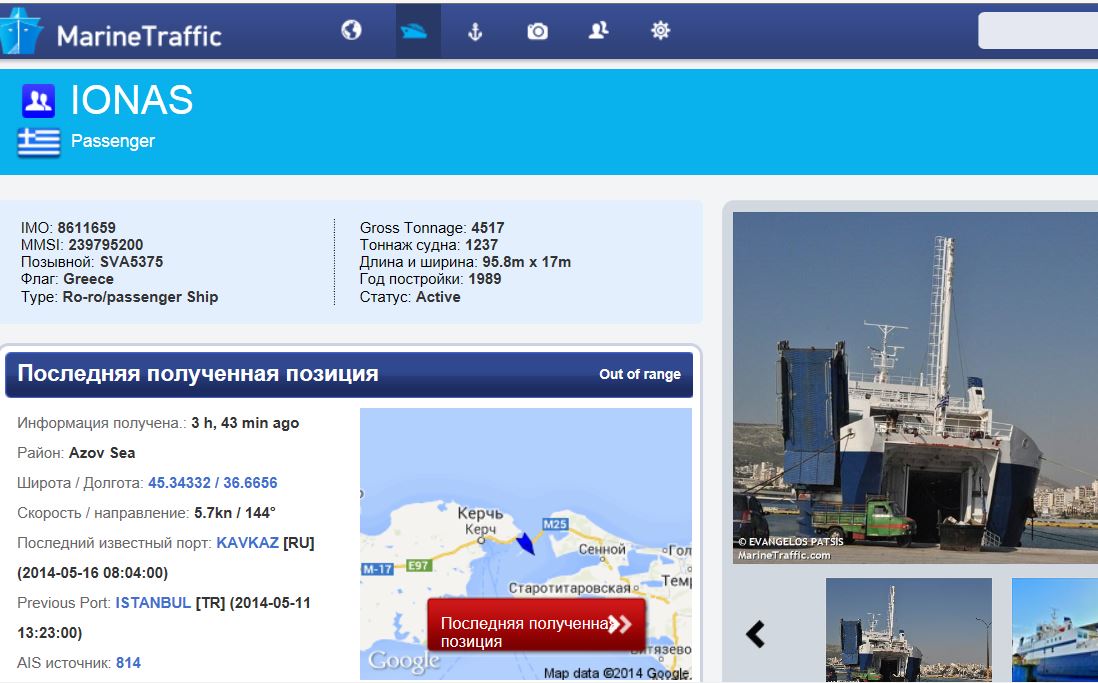Click the blue vessel marker on map
Viewport: 1098px width, 683px height.
pyautogui.click(x=526, y=543)
